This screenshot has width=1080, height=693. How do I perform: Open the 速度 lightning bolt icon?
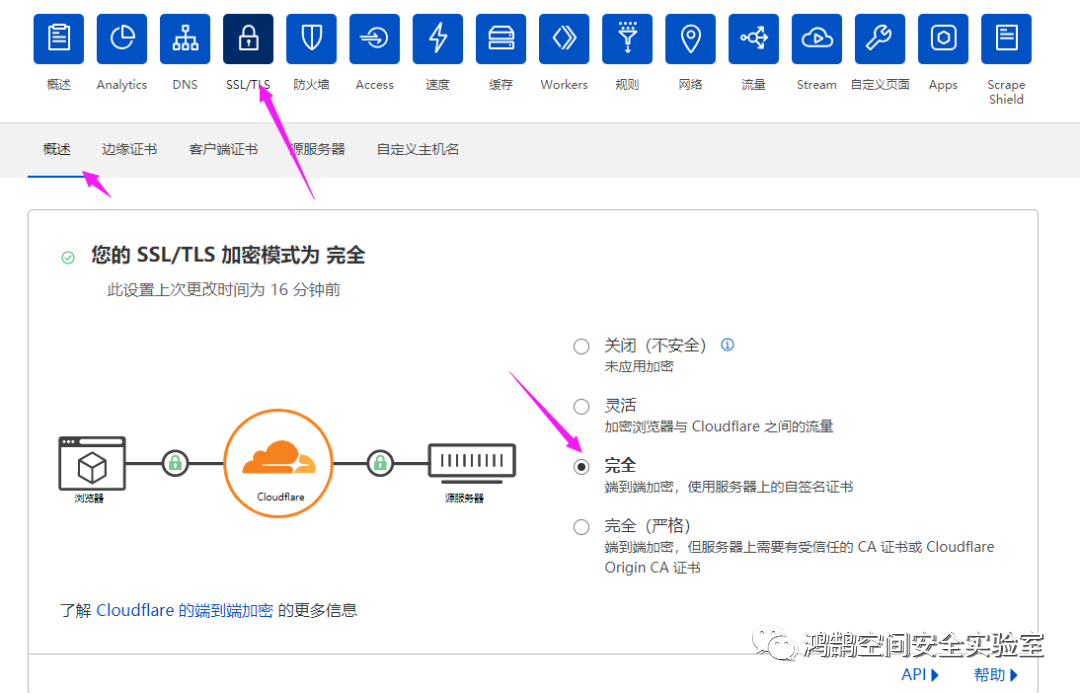437,39
